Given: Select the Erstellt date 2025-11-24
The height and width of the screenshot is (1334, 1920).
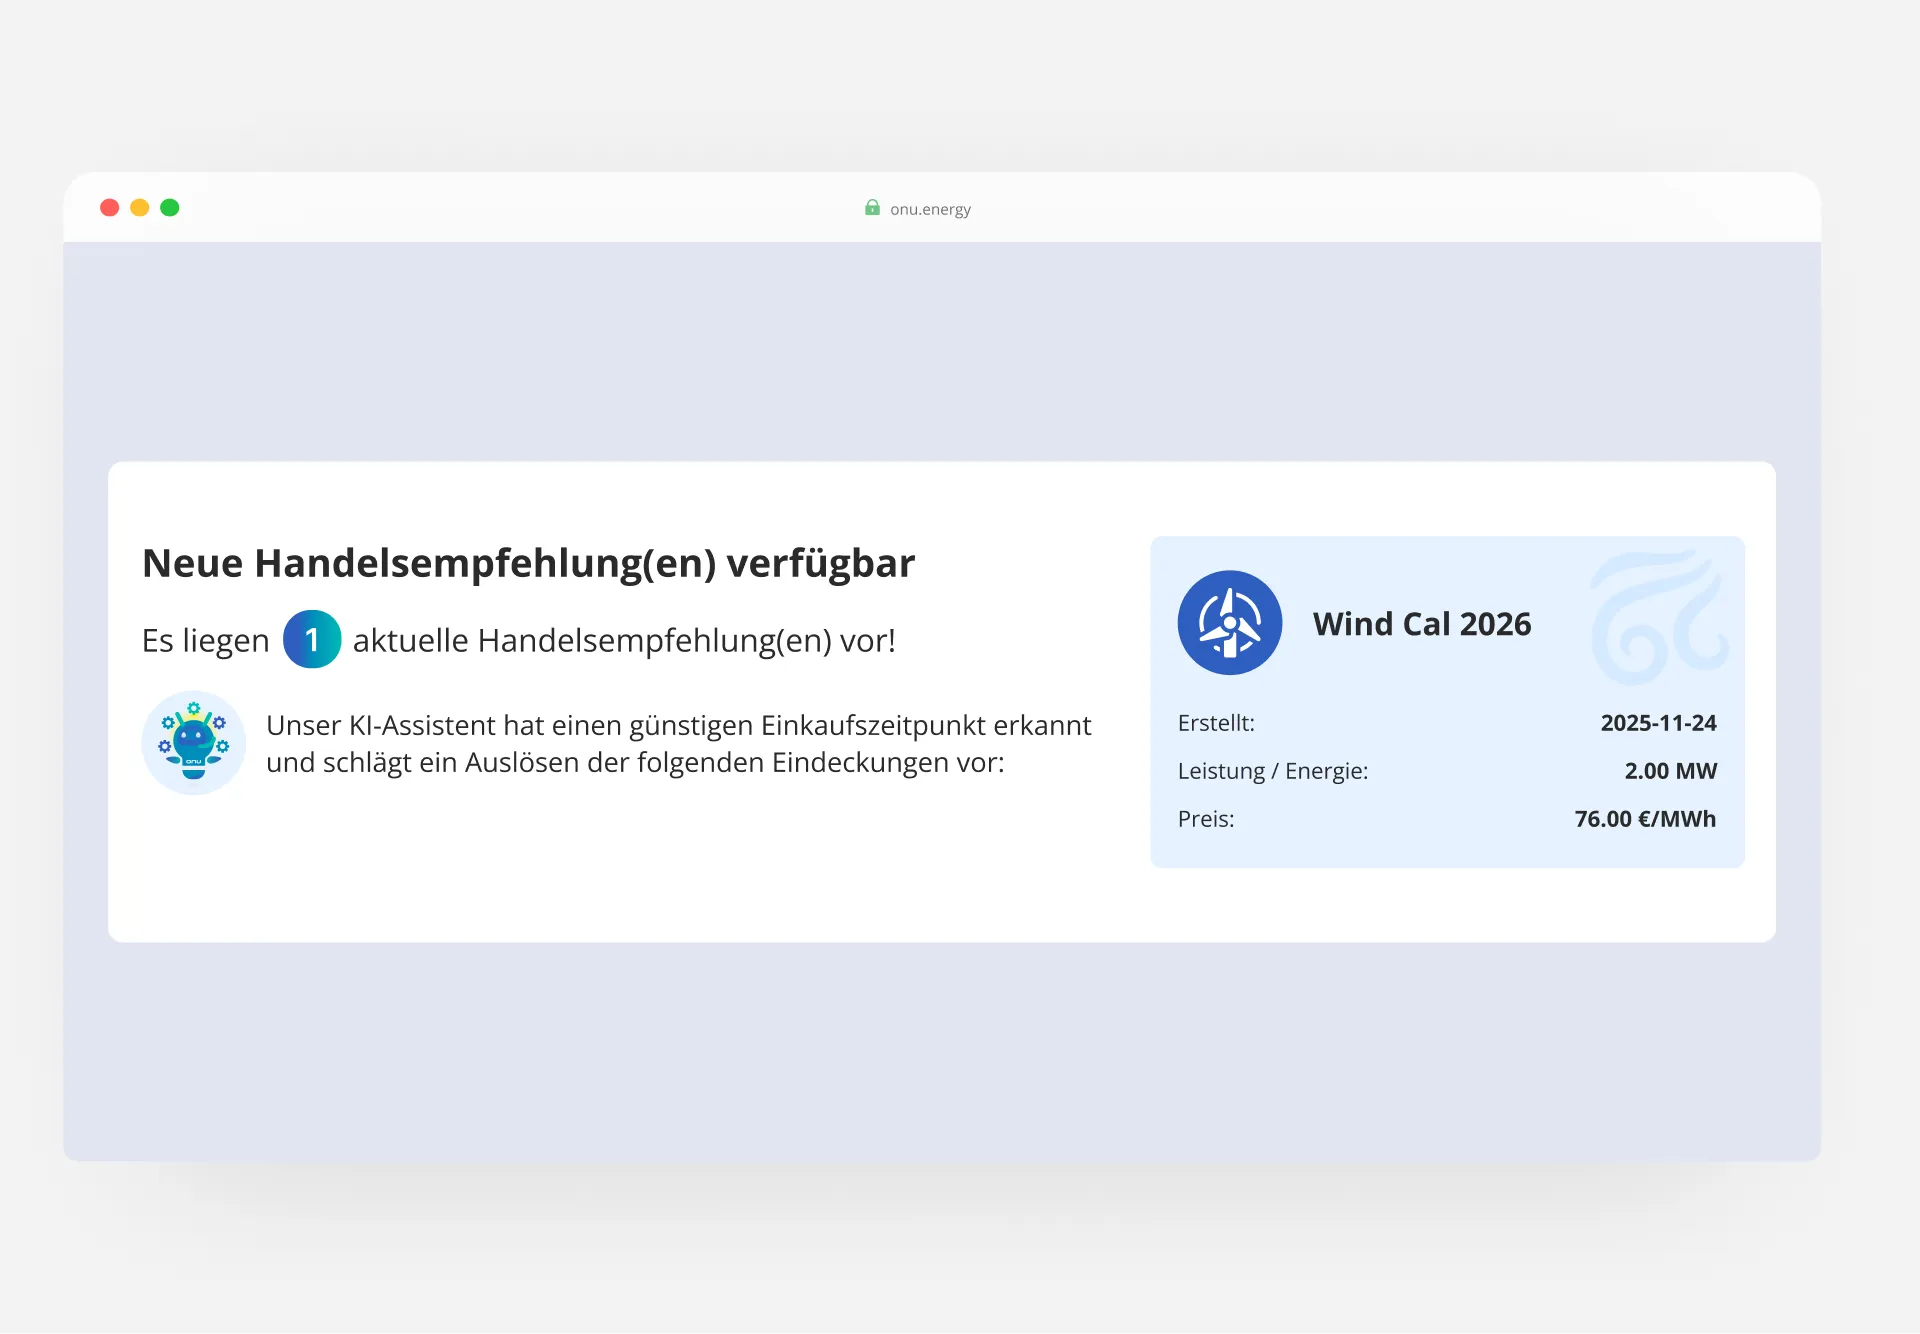Looking at the screenshot, I should (x=1658, y=722).
